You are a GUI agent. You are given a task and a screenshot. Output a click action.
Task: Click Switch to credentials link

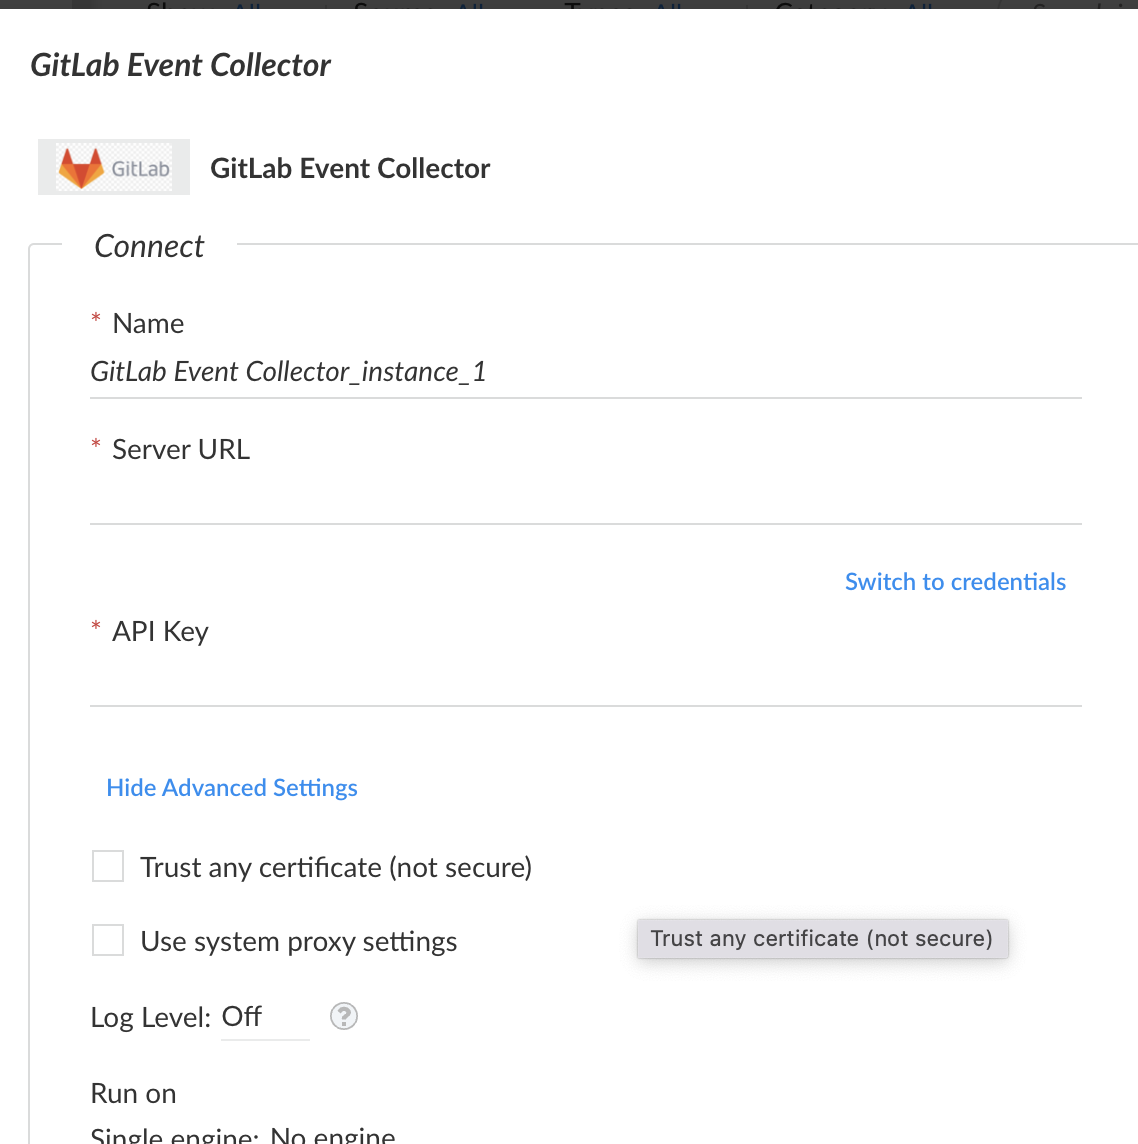point(955,581)
